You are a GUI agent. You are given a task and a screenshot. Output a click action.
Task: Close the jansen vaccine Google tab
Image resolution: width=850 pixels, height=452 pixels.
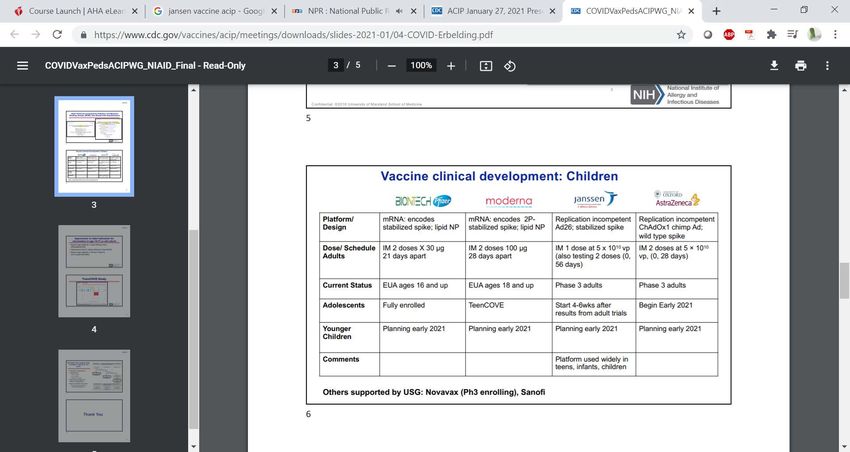[274, 11]
